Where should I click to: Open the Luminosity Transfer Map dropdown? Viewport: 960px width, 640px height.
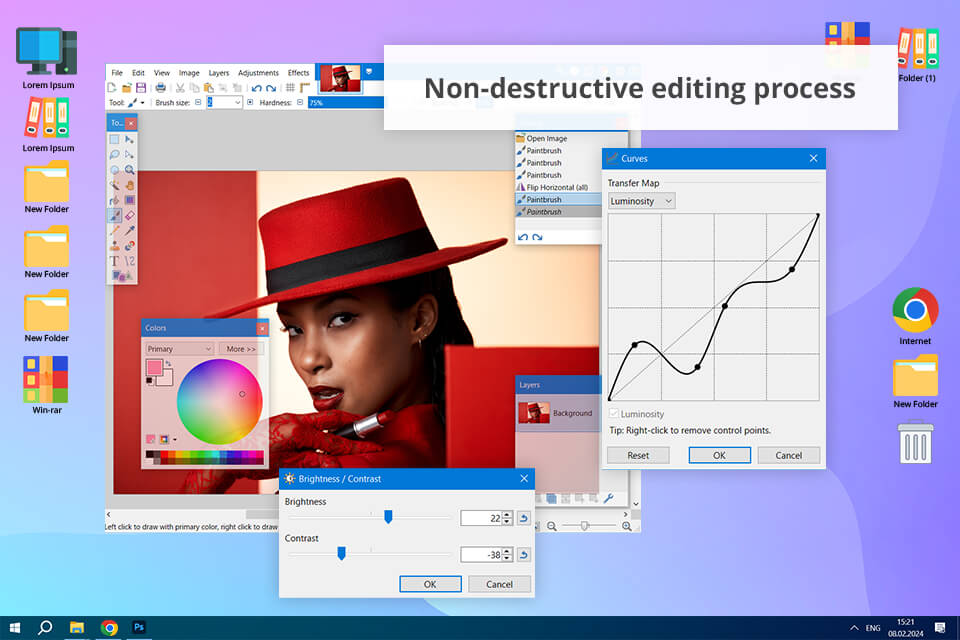[642, 201]
